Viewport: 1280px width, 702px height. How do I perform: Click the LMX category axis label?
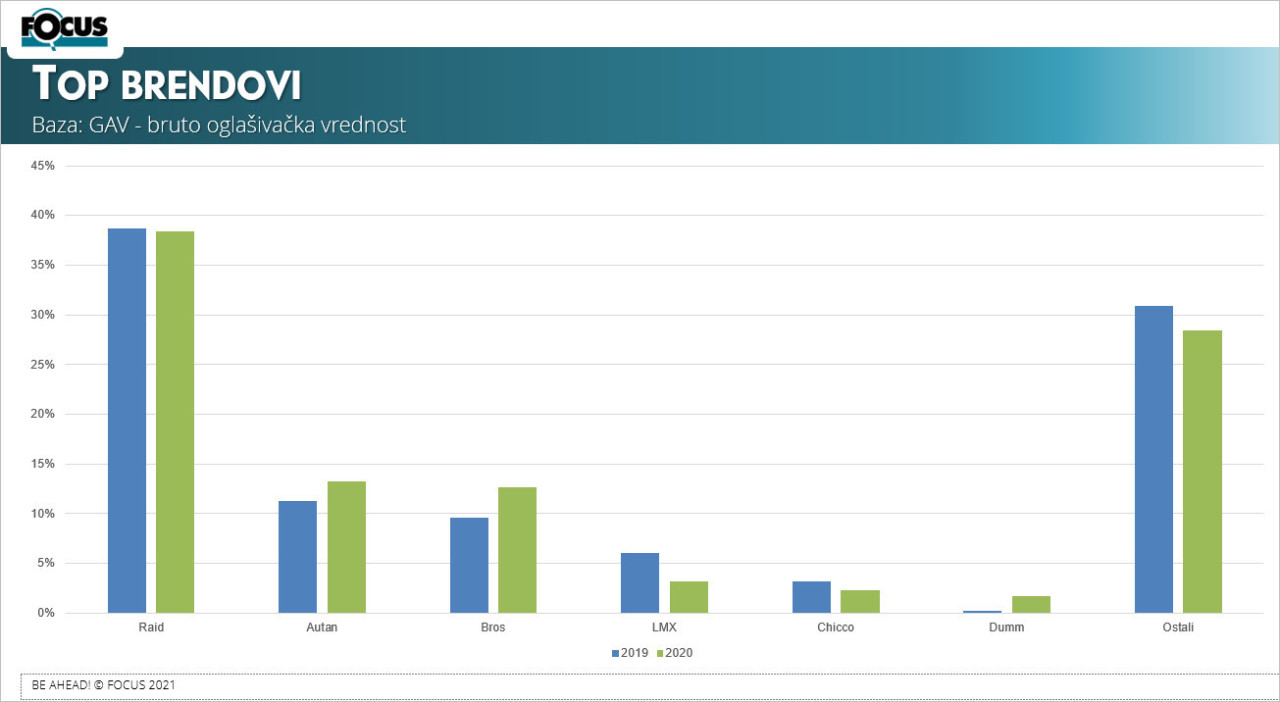click(x=664, y=628)
